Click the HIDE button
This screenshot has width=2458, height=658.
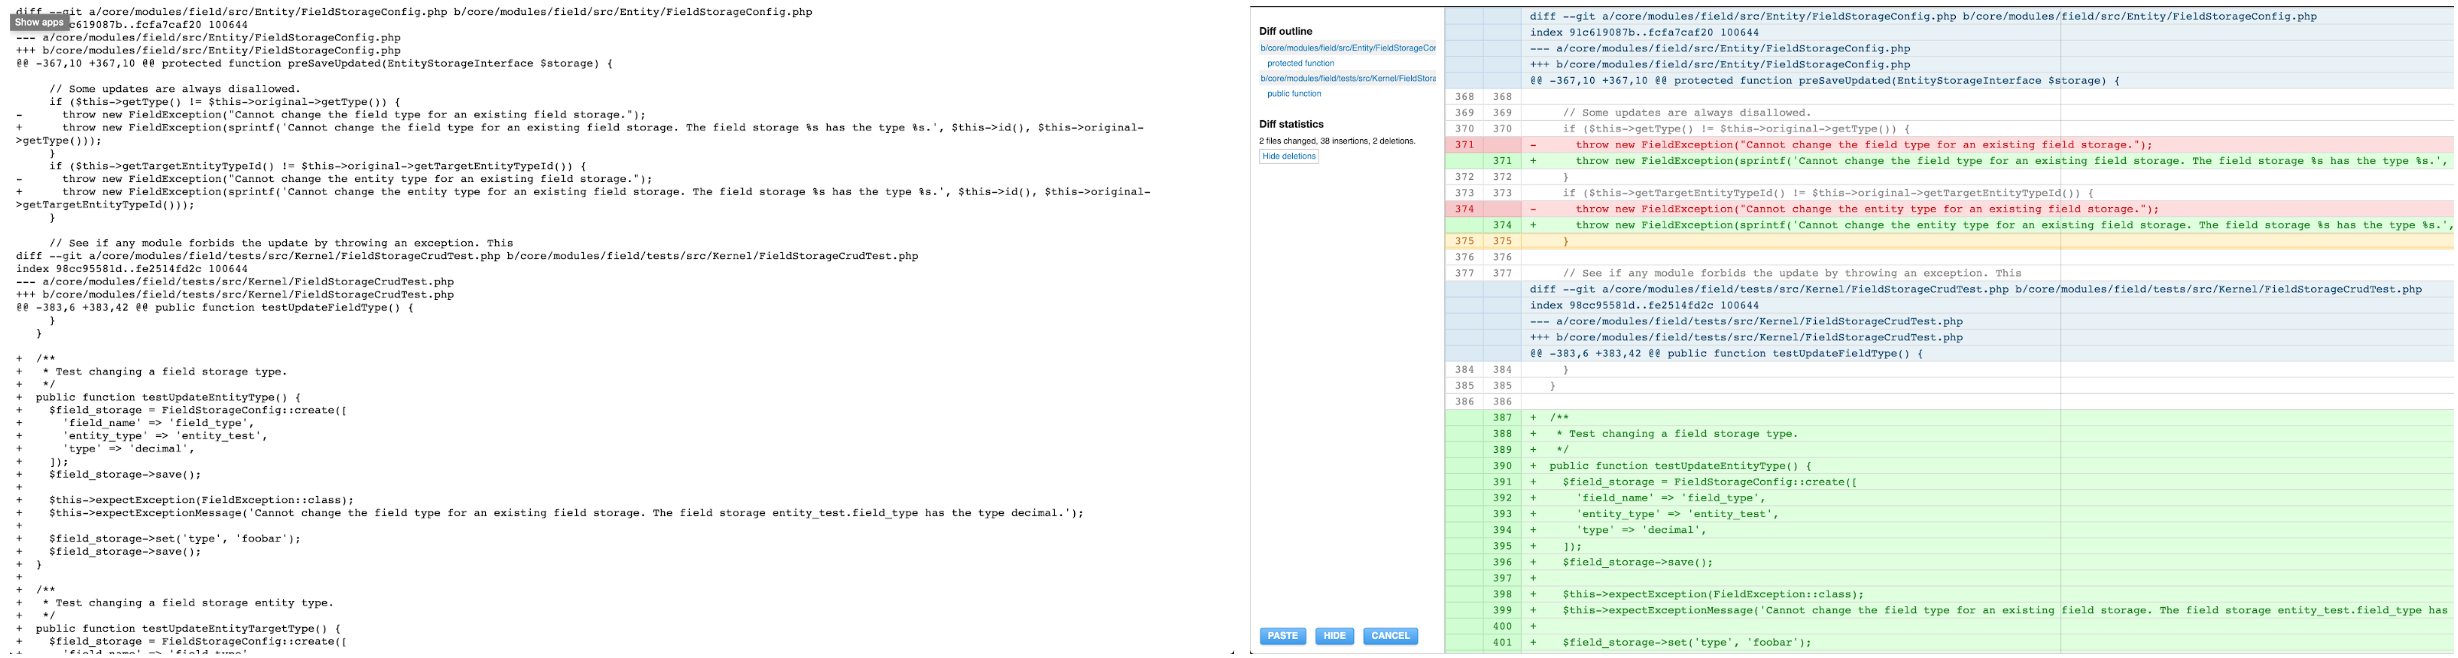click(1335, 636)
